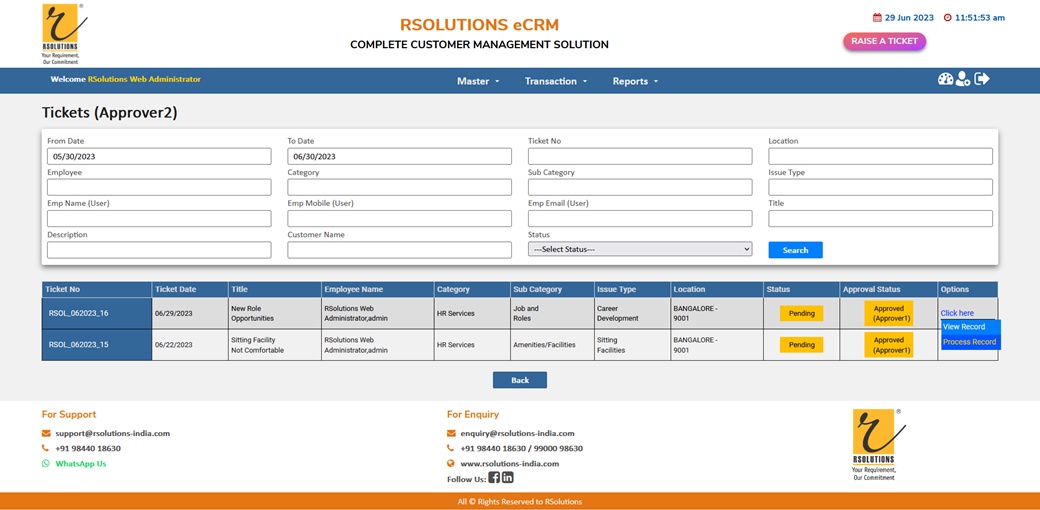Click the user settings profile icon
The image size is (1040, 510).
click(963, 79)
